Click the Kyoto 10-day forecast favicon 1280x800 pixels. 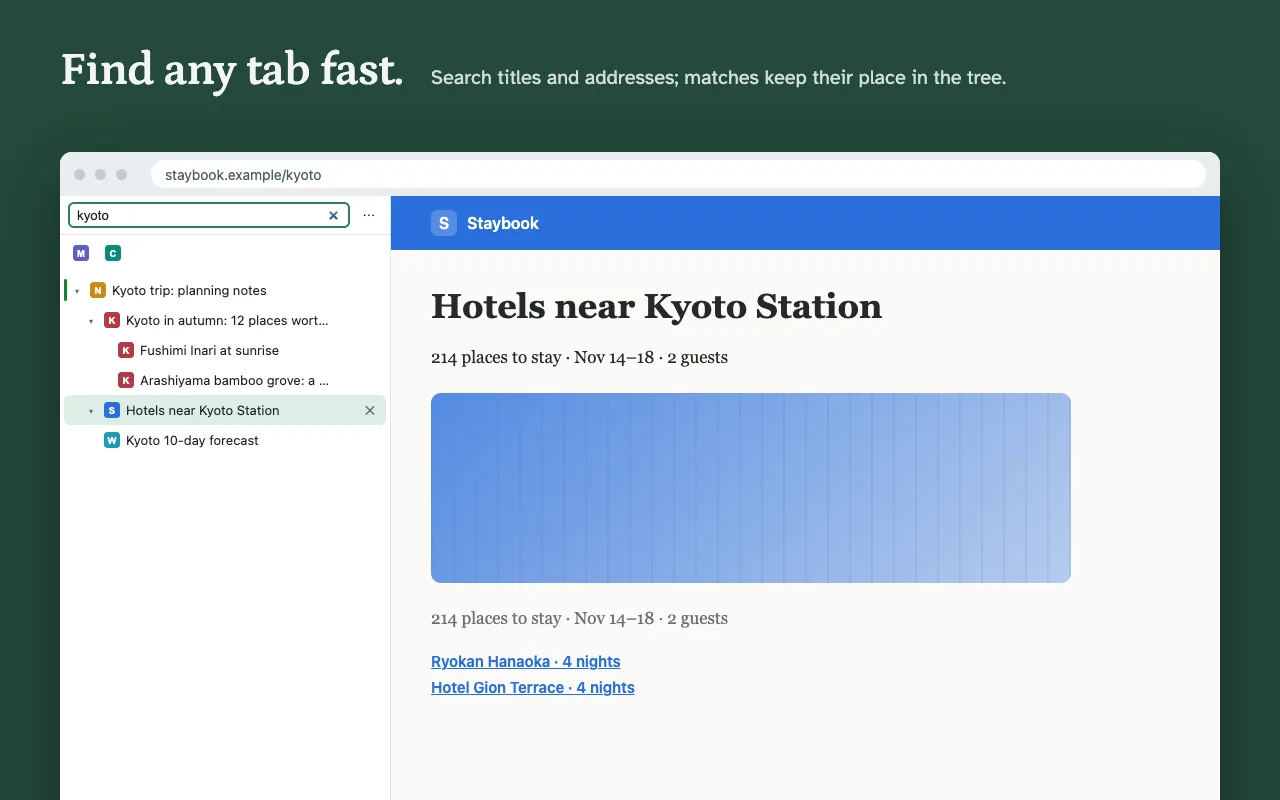pyautogui.click(x=112, y=440)
